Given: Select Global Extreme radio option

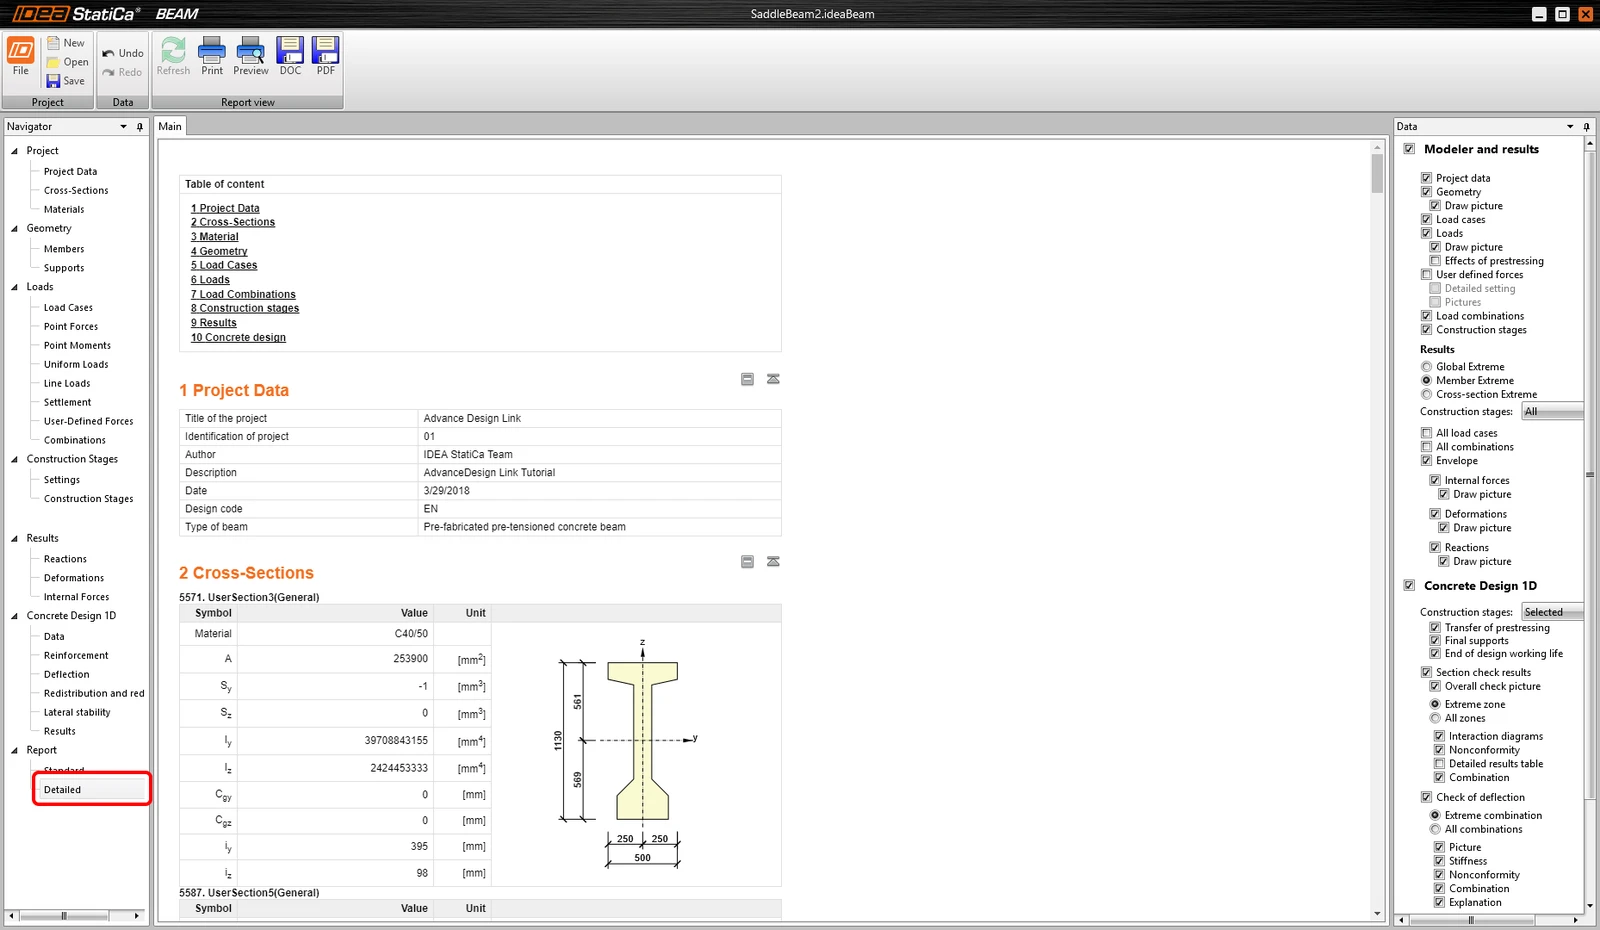Looking at the screenshot, I should pos(1426,367).
